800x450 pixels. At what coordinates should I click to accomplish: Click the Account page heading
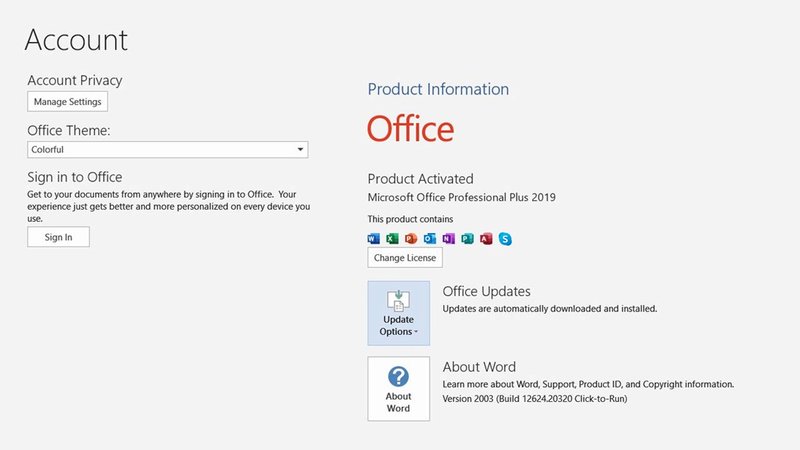[x=76, y=40]
